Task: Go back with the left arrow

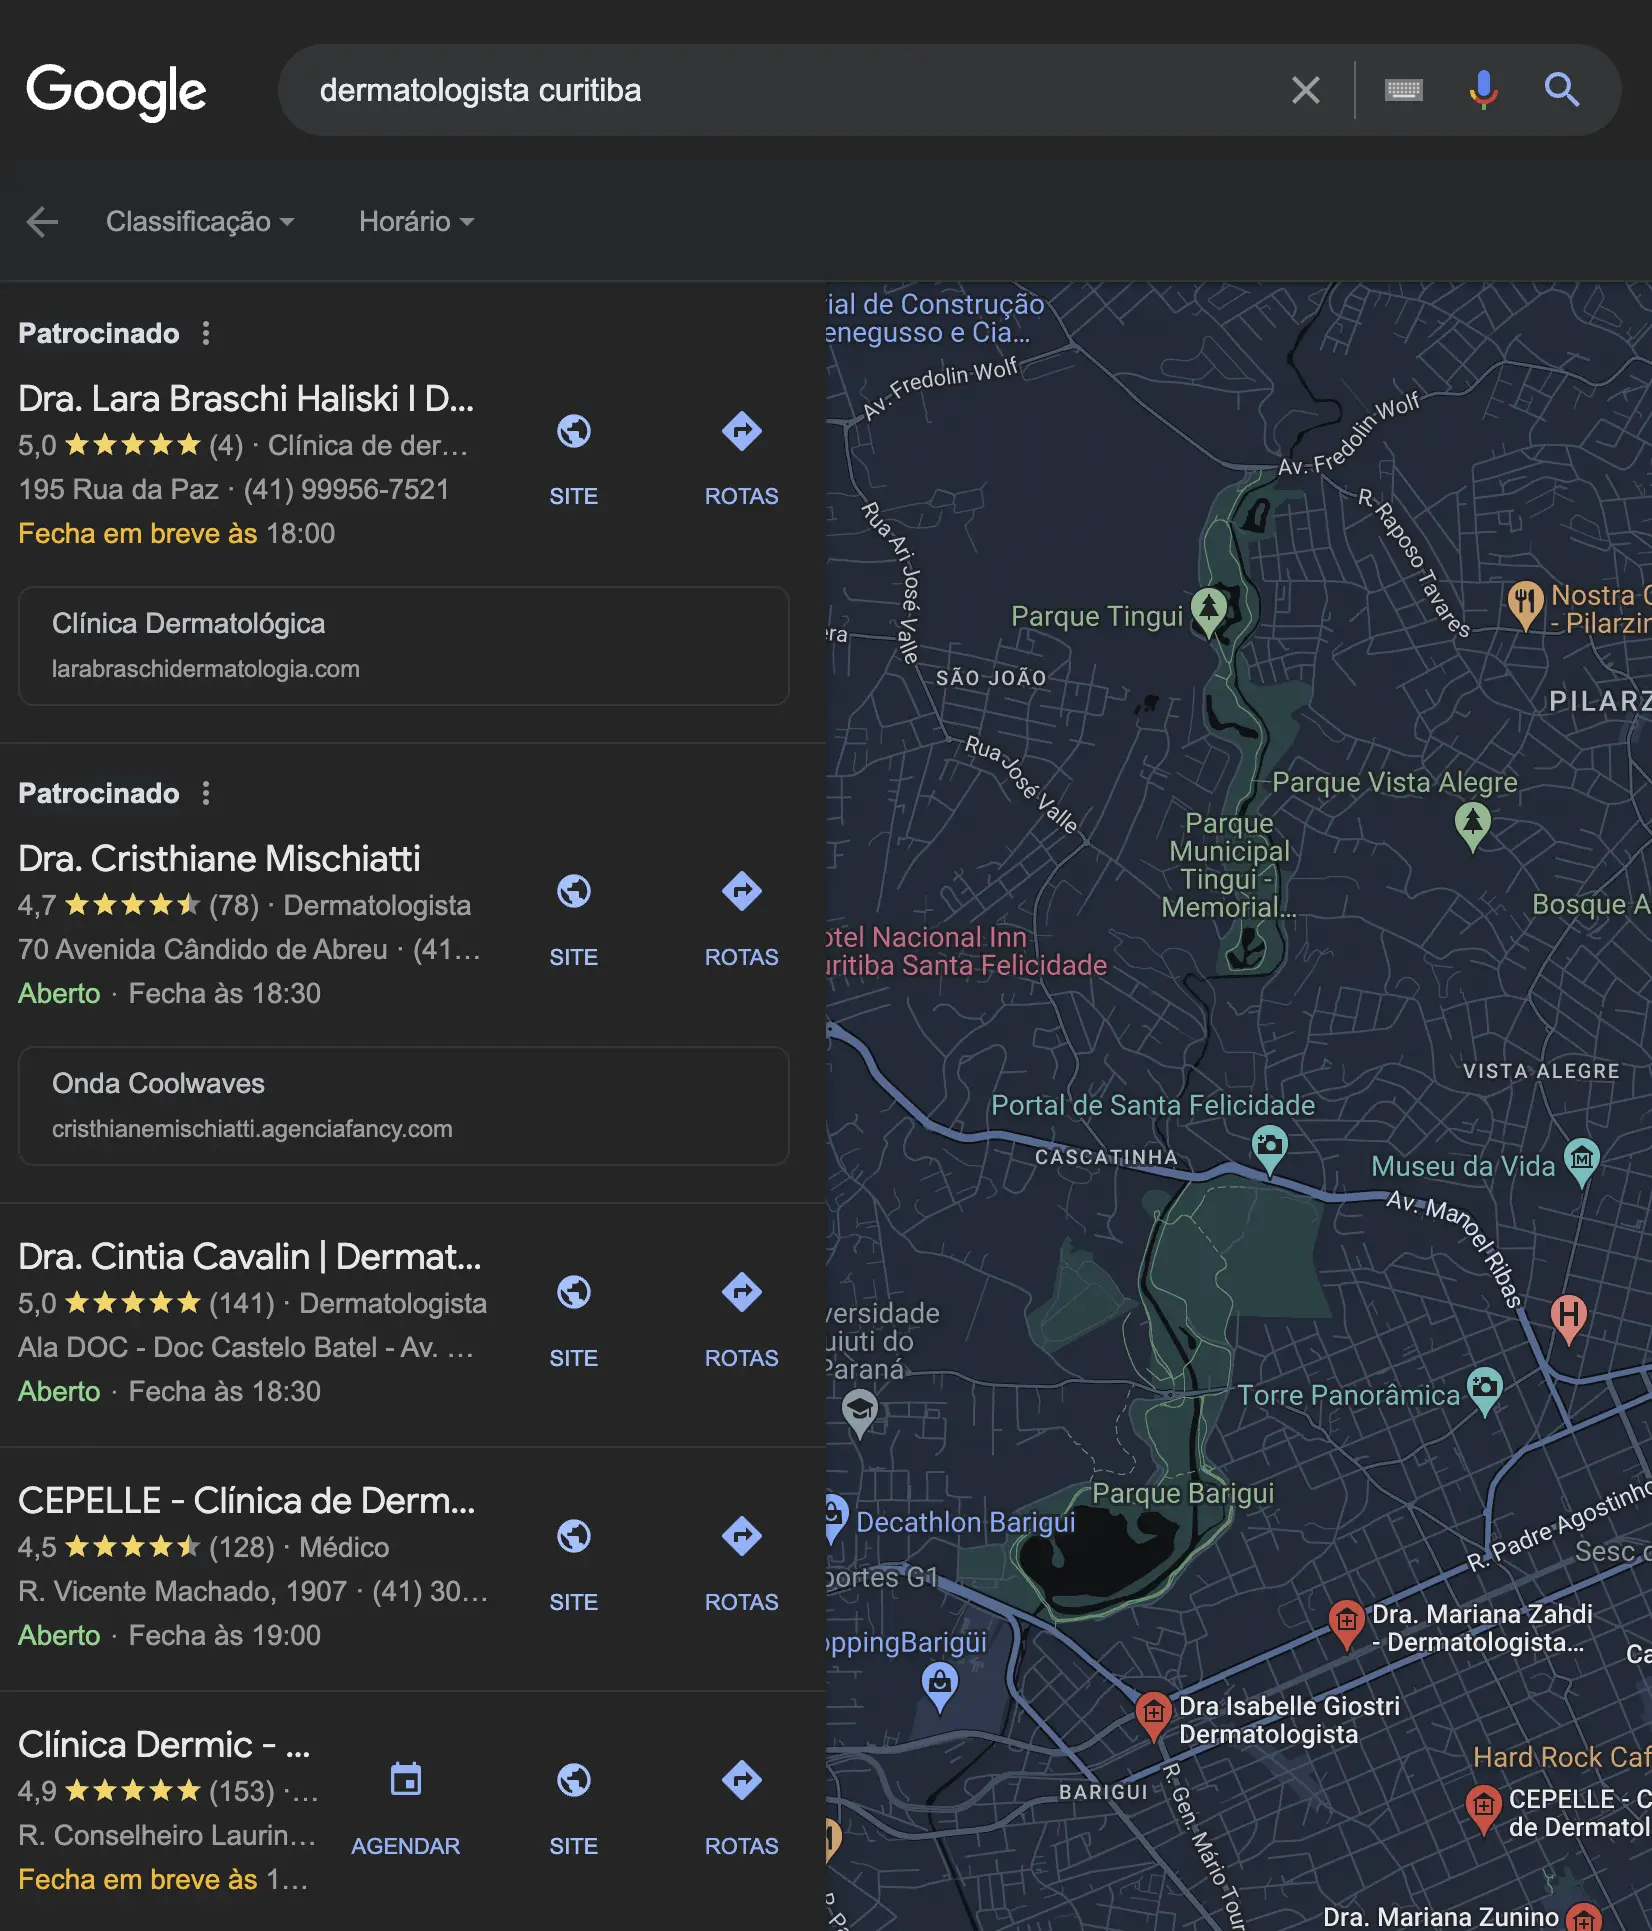Action: click(42, 221)
